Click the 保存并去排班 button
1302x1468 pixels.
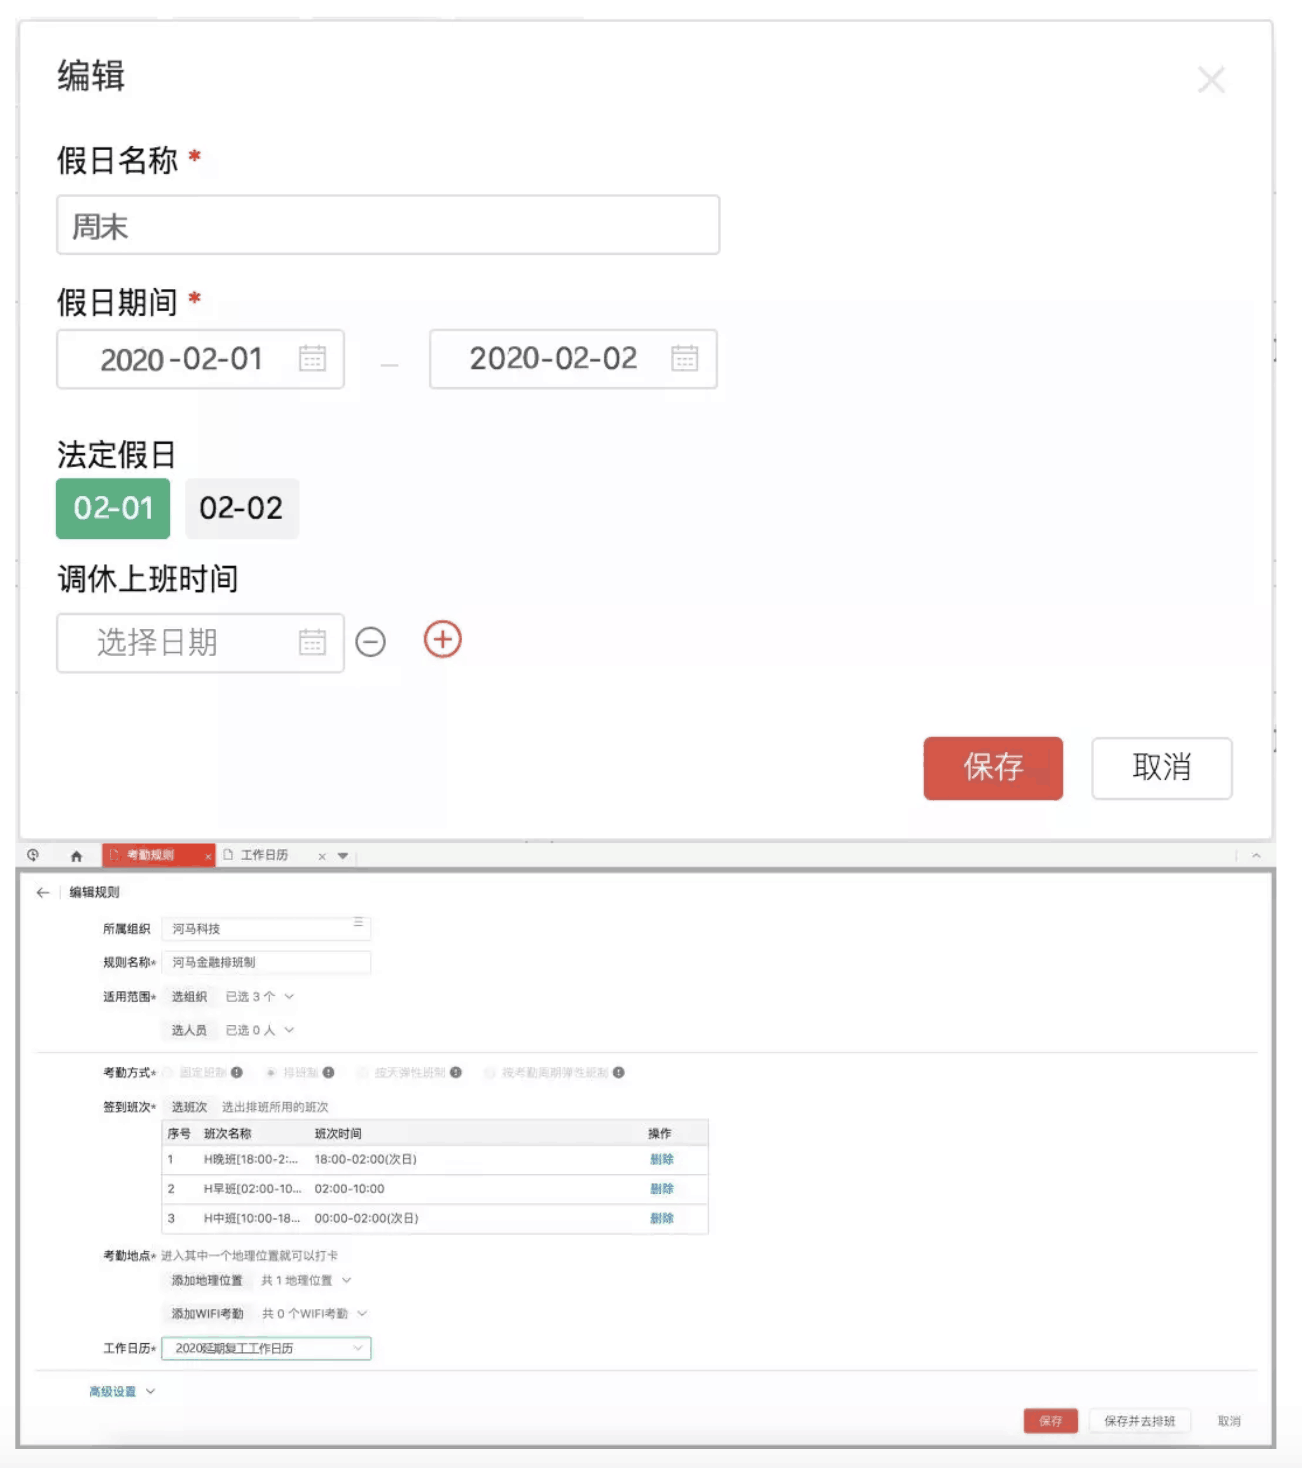point(1139,1421)
